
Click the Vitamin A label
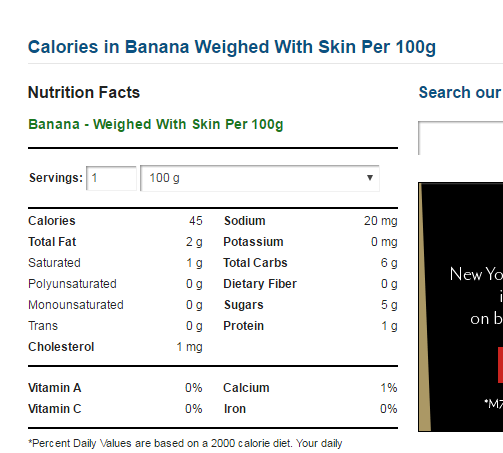(55, 388)
